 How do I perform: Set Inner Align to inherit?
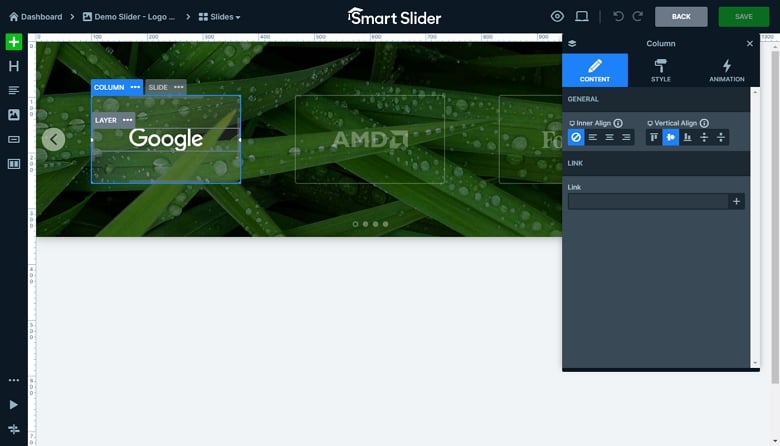point(576,137)
